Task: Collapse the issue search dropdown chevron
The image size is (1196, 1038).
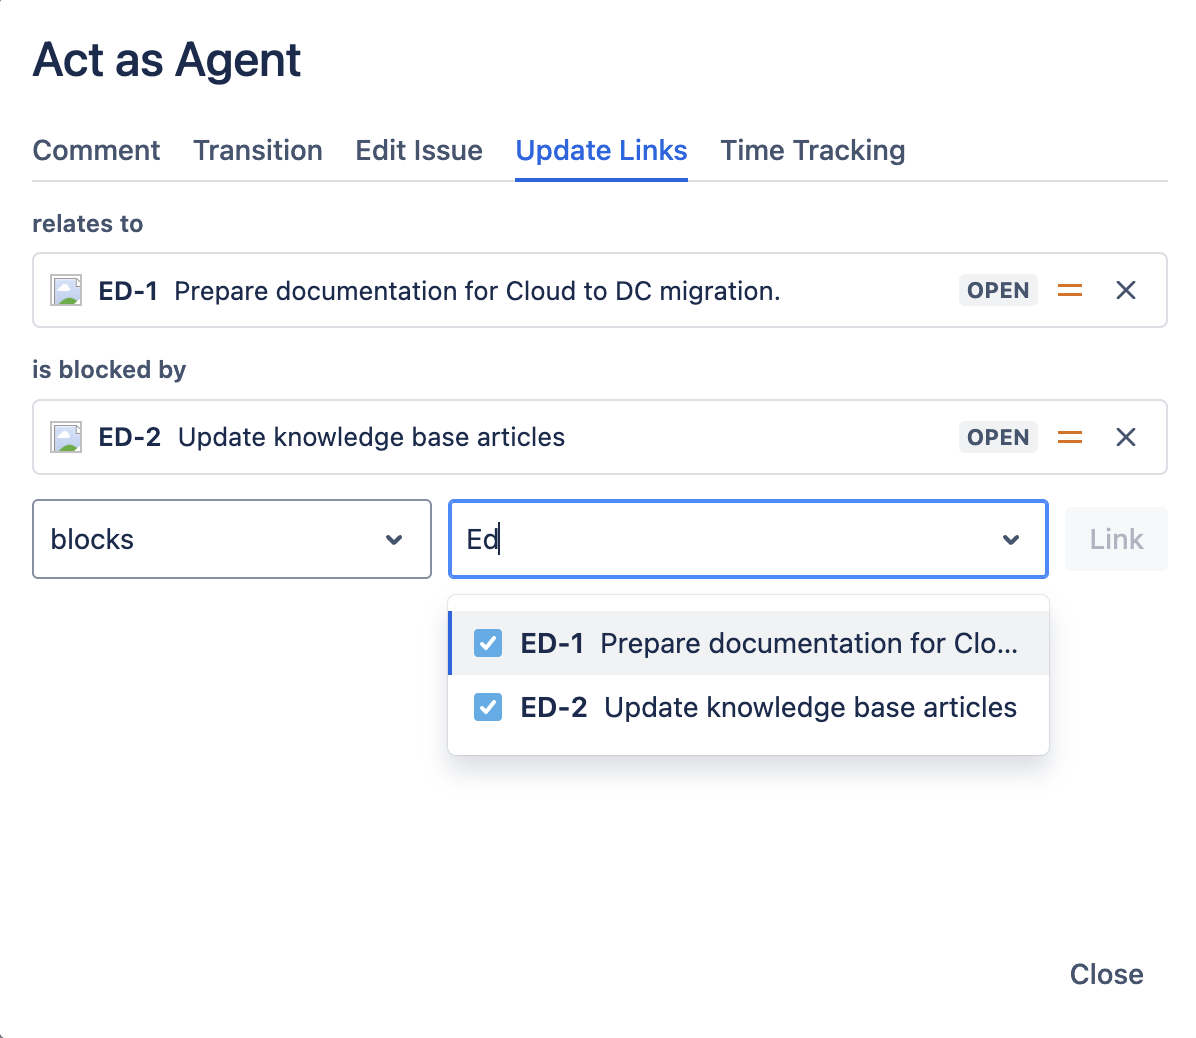Action: click(1011, 540)
